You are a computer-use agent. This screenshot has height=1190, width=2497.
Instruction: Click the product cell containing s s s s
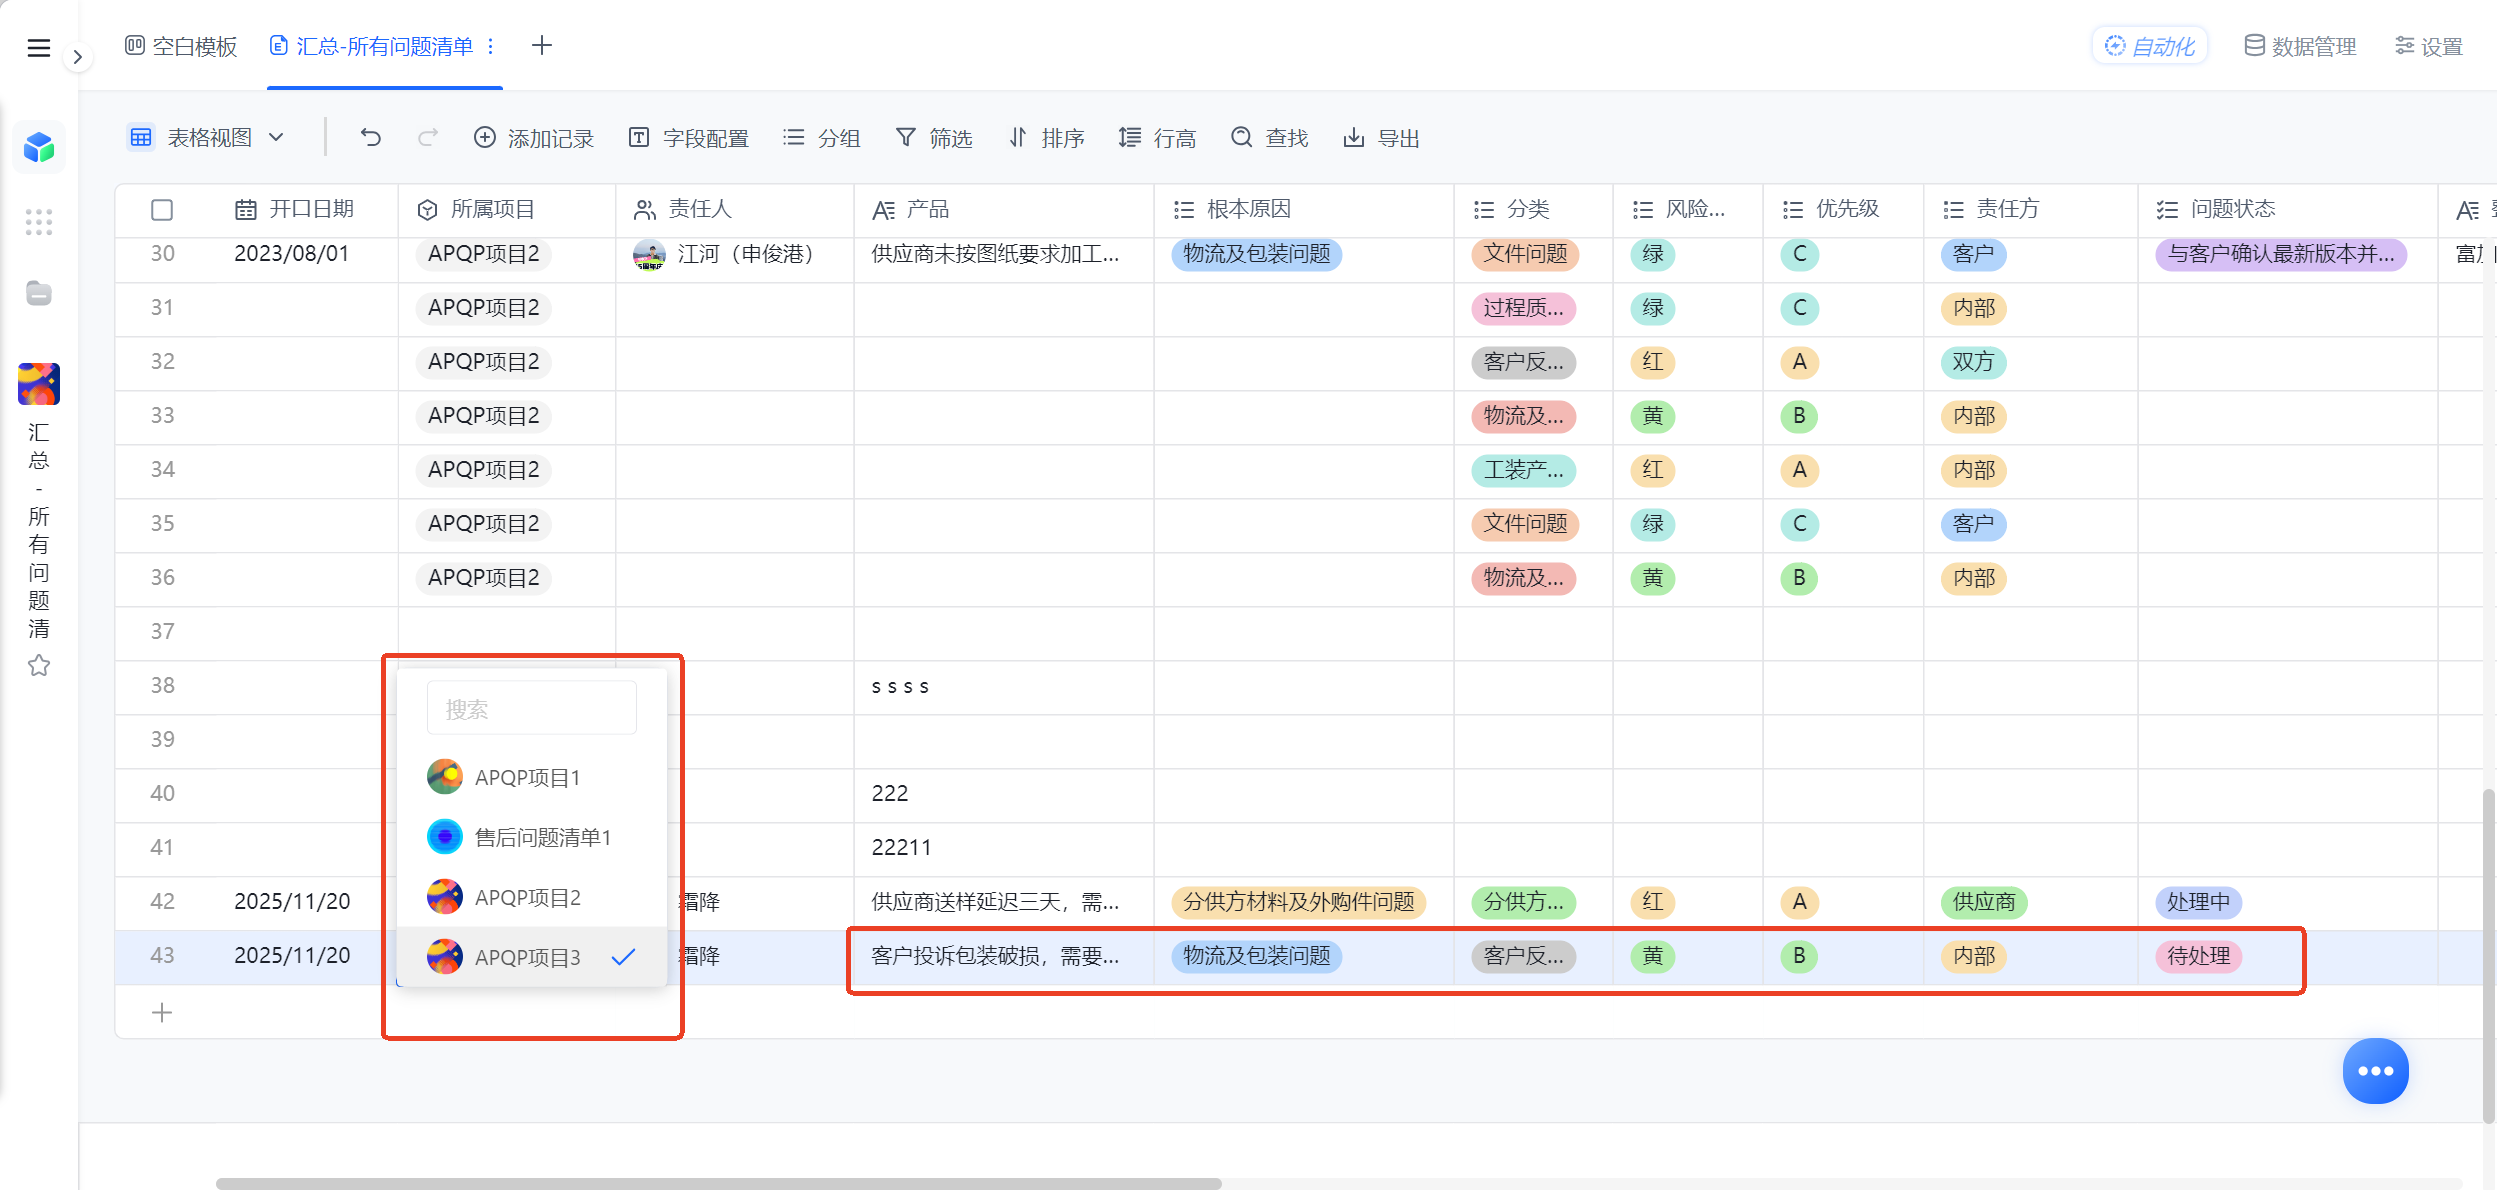pyautogui.click(x=1003, y=686)
